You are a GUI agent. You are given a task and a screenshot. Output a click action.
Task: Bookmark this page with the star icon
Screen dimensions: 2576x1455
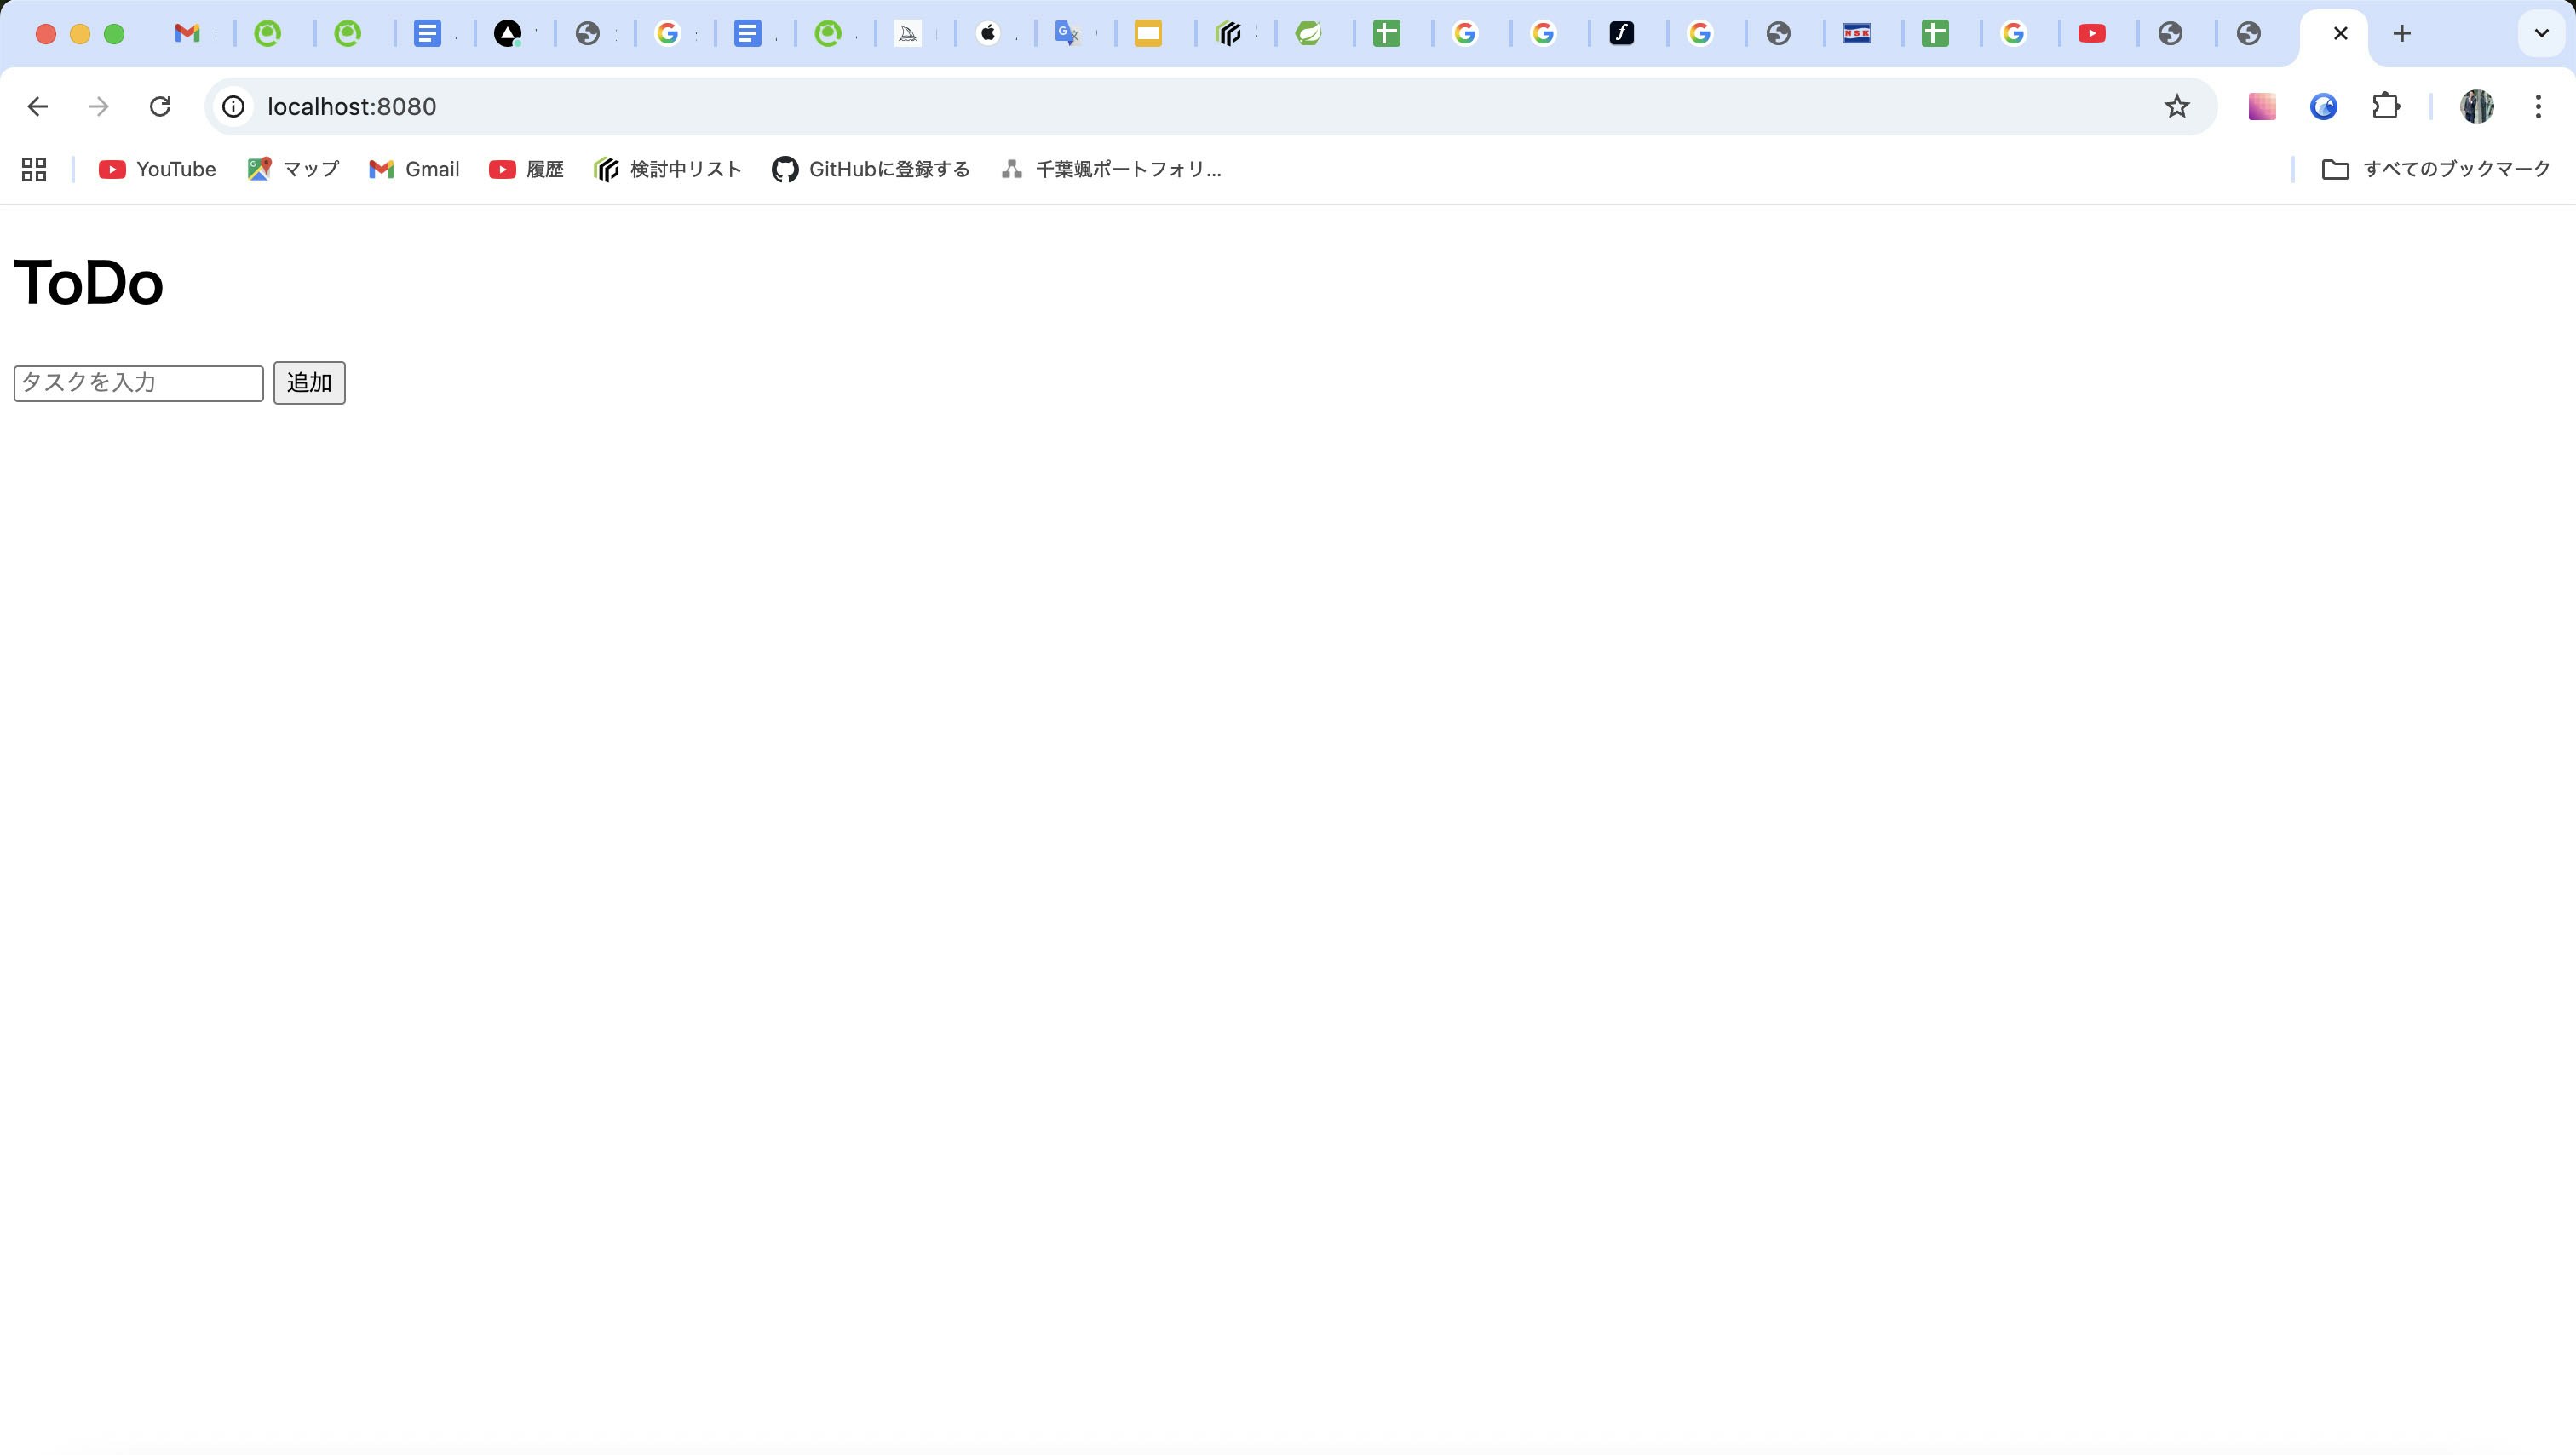coord(2176,106)
